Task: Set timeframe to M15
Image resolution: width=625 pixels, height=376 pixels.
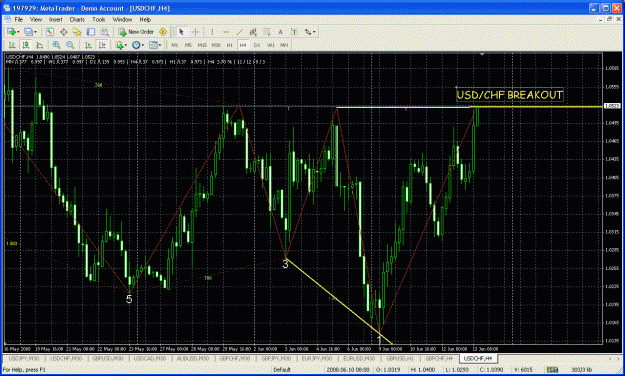Action: point(202,45)
